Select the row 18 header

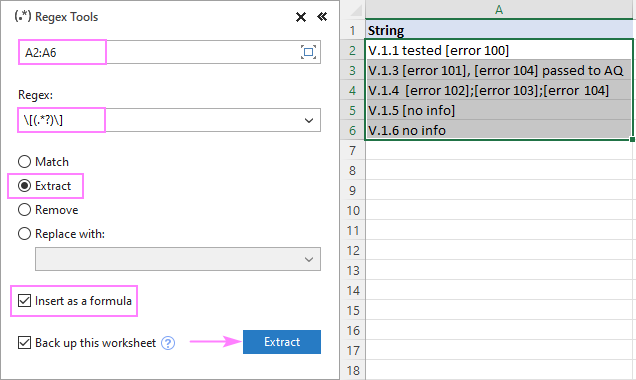pos(353,370)
